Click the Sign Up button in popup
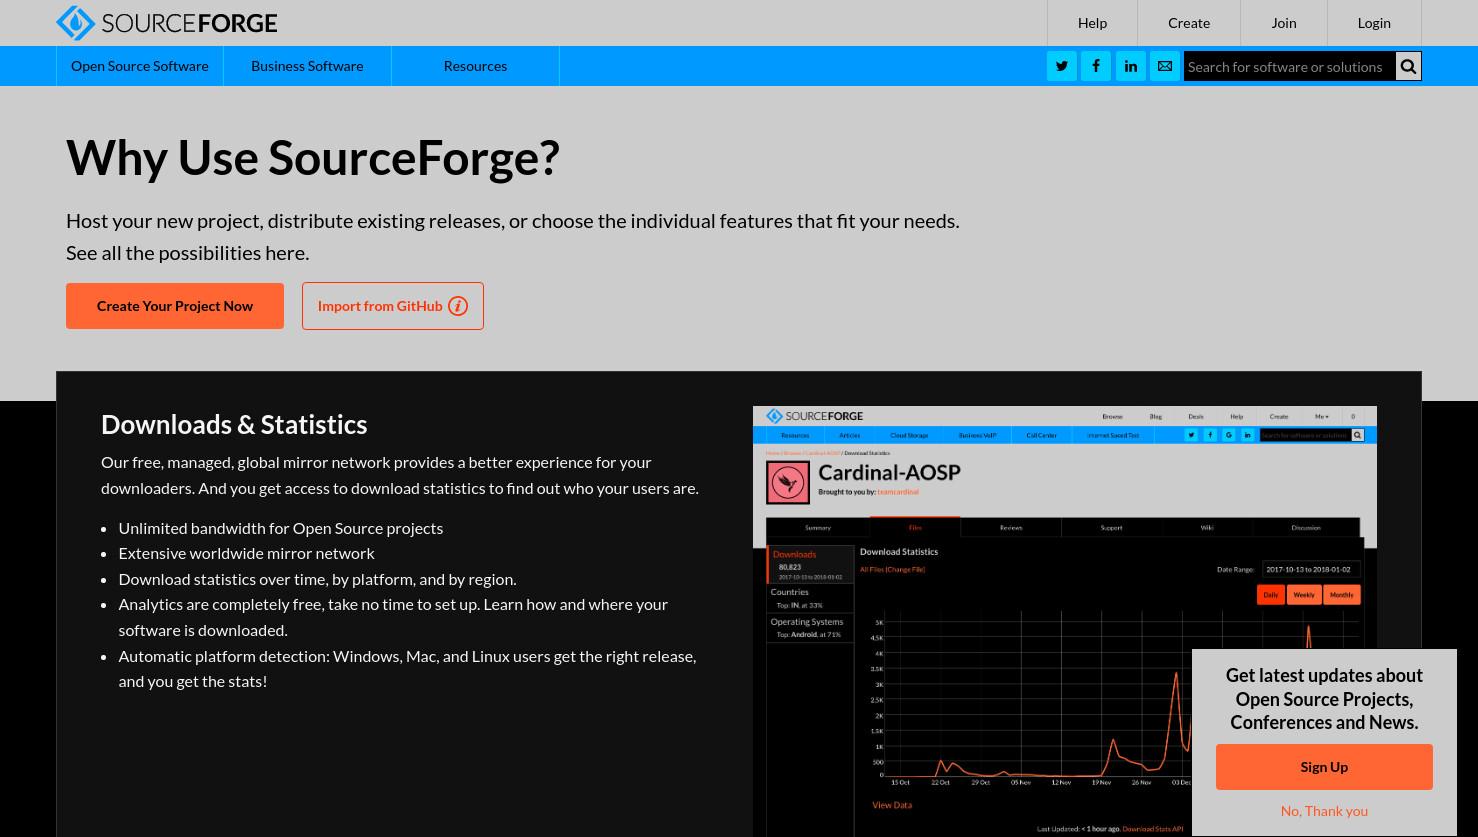Viewport: 1478px width, 837px height. coord(1324,767)
